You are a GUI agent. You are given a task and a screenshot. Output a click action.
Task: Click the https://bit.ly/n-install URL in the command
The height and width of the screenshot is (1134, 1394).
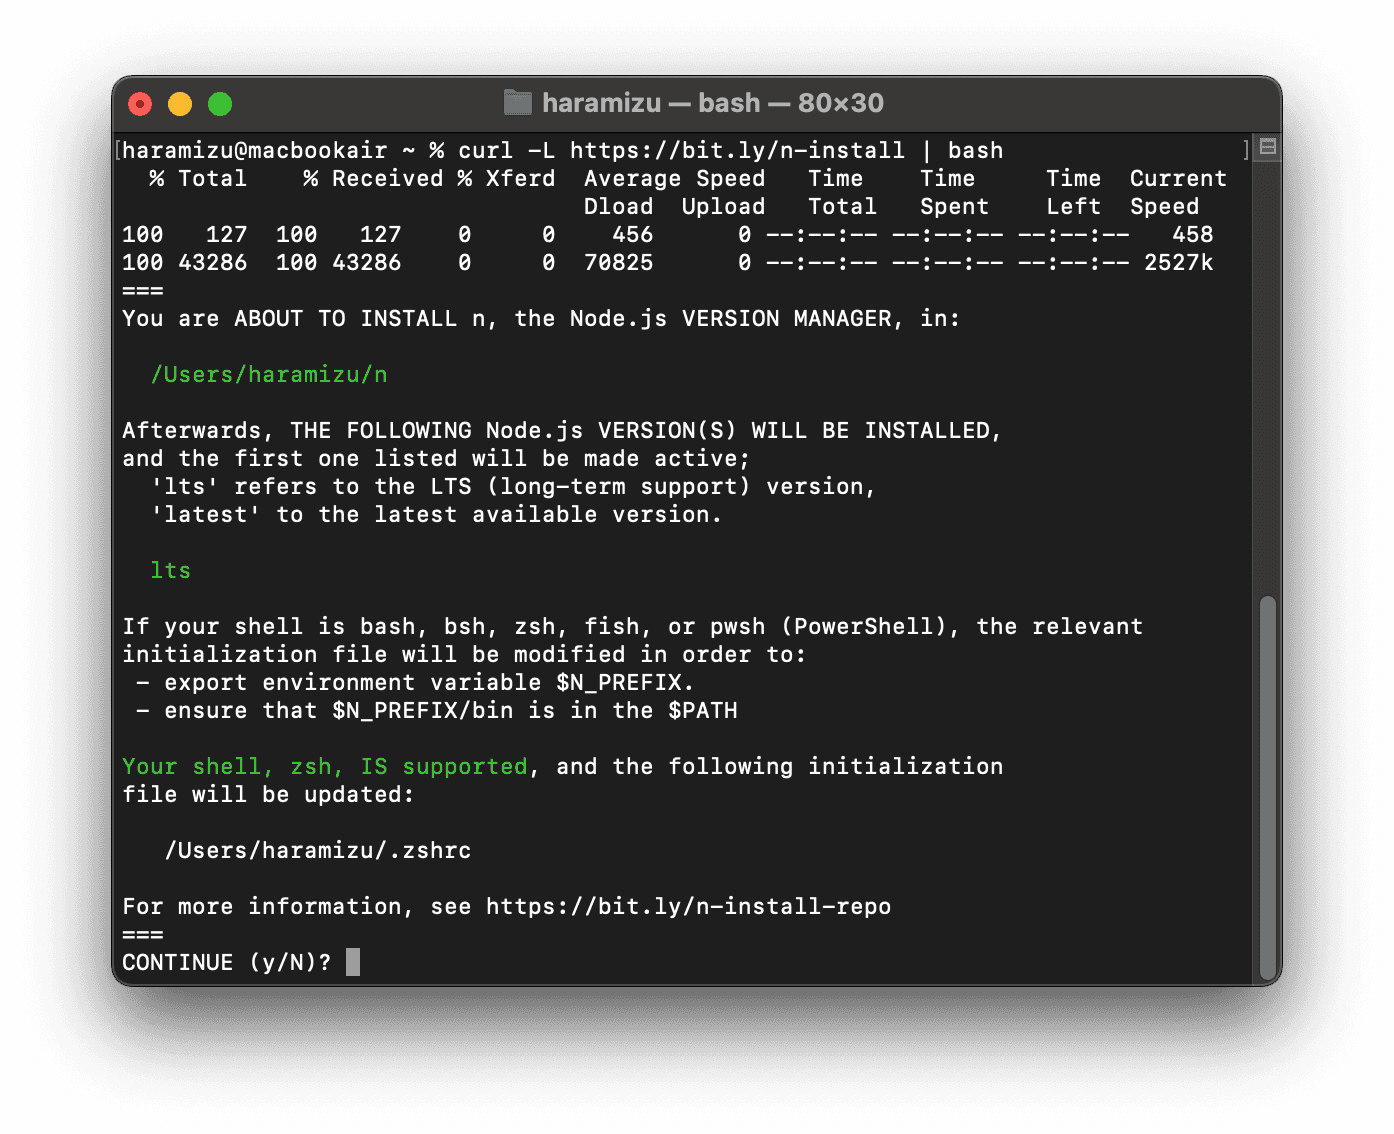point(737,151)
